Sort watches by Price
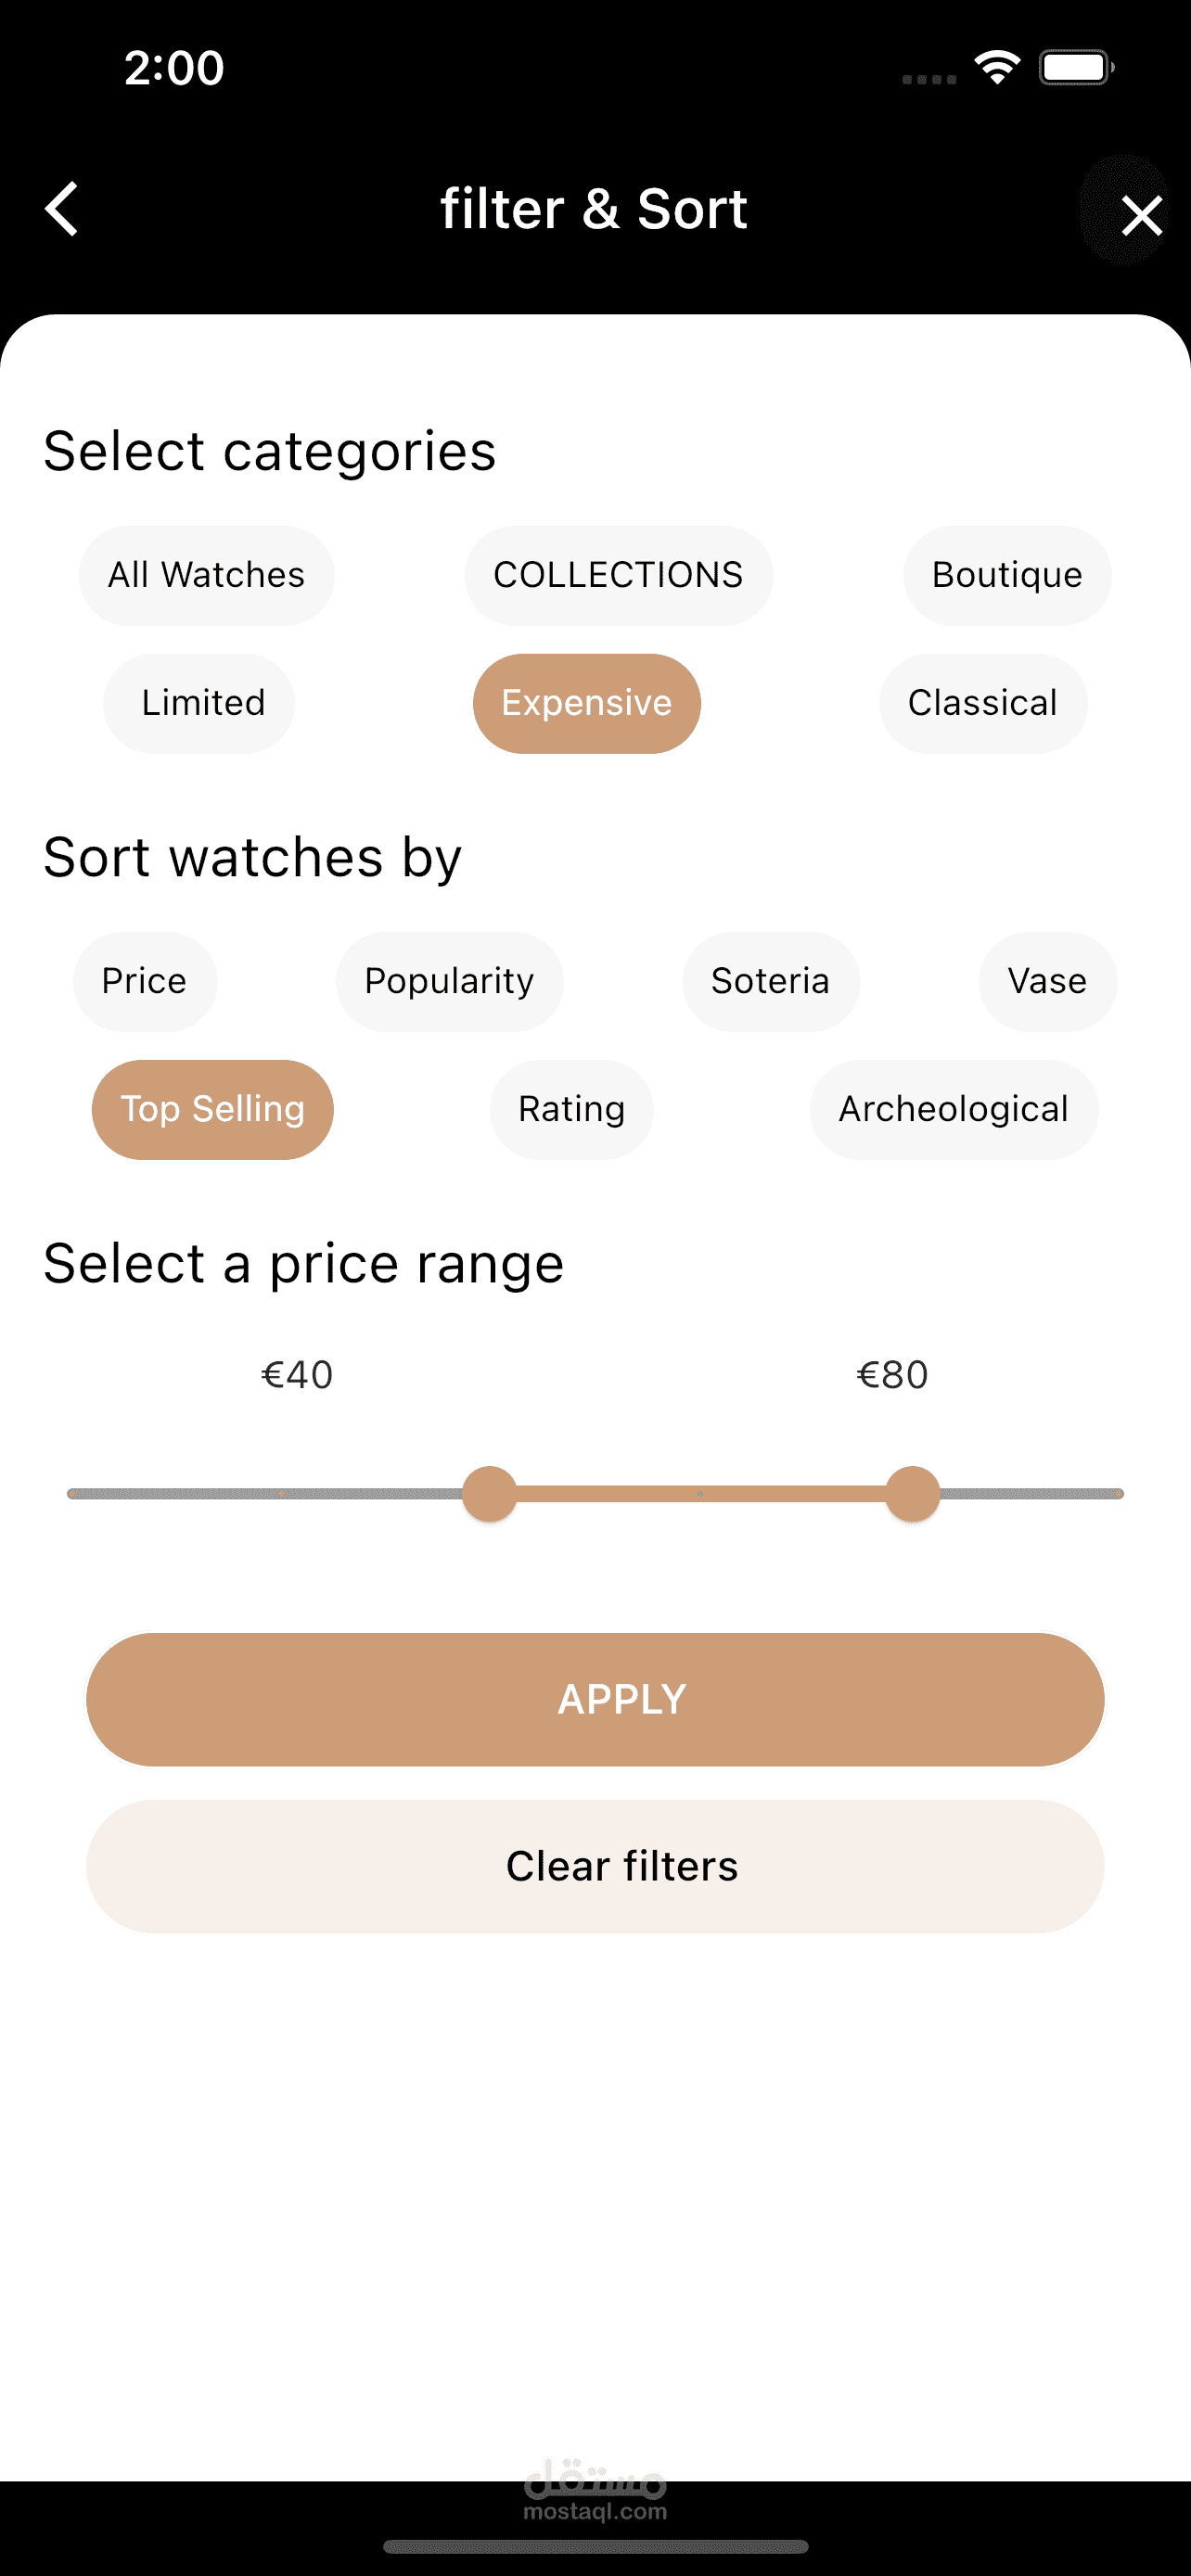Image resolution: width=1191 pixels, height=2576 pixels. tap(144, 981)
